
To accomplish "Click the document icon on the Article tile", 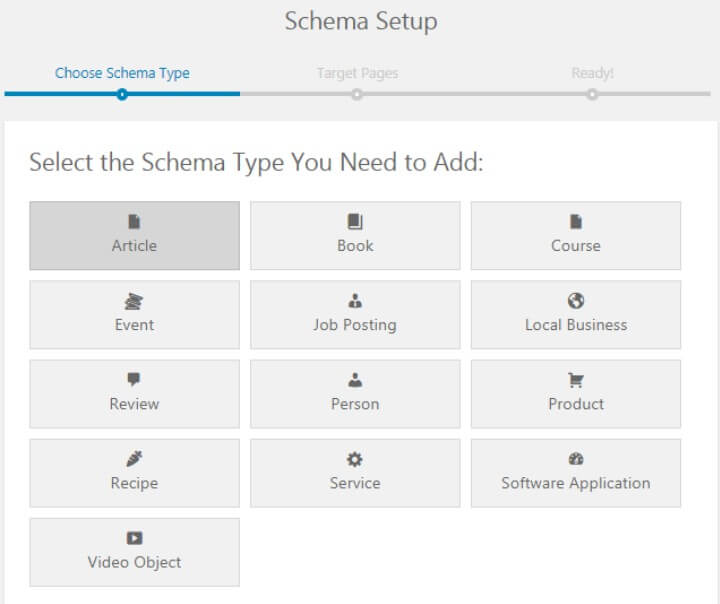I will [134, 222].
